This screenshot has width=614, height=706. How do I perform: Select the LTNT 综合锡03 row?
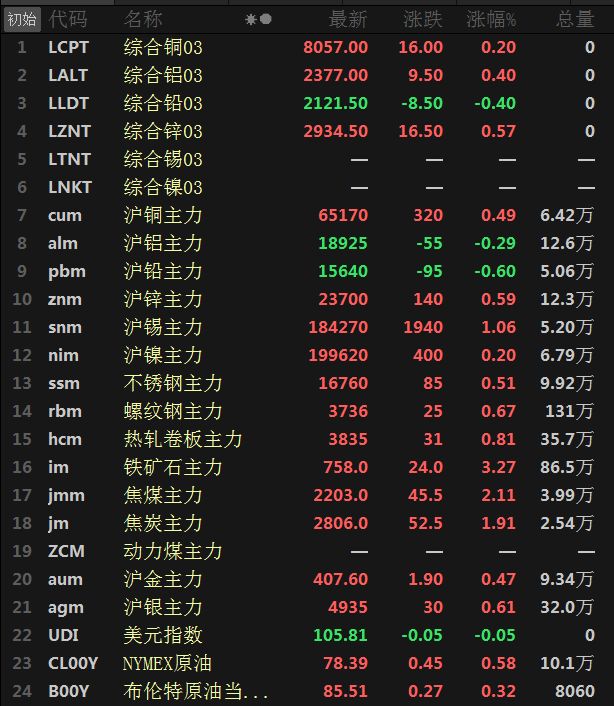pyautogui.click(x=307, y=159)
